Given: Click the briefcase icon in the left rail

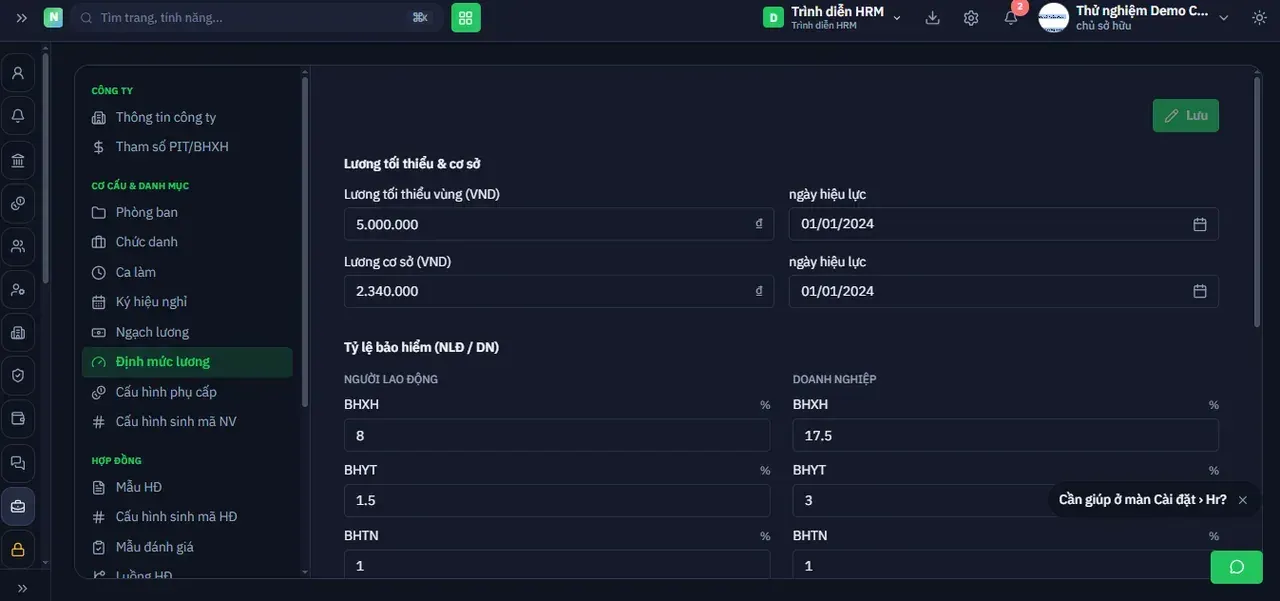Looking at the screenshot, I should pyautogui.click(x=18, y=507).
